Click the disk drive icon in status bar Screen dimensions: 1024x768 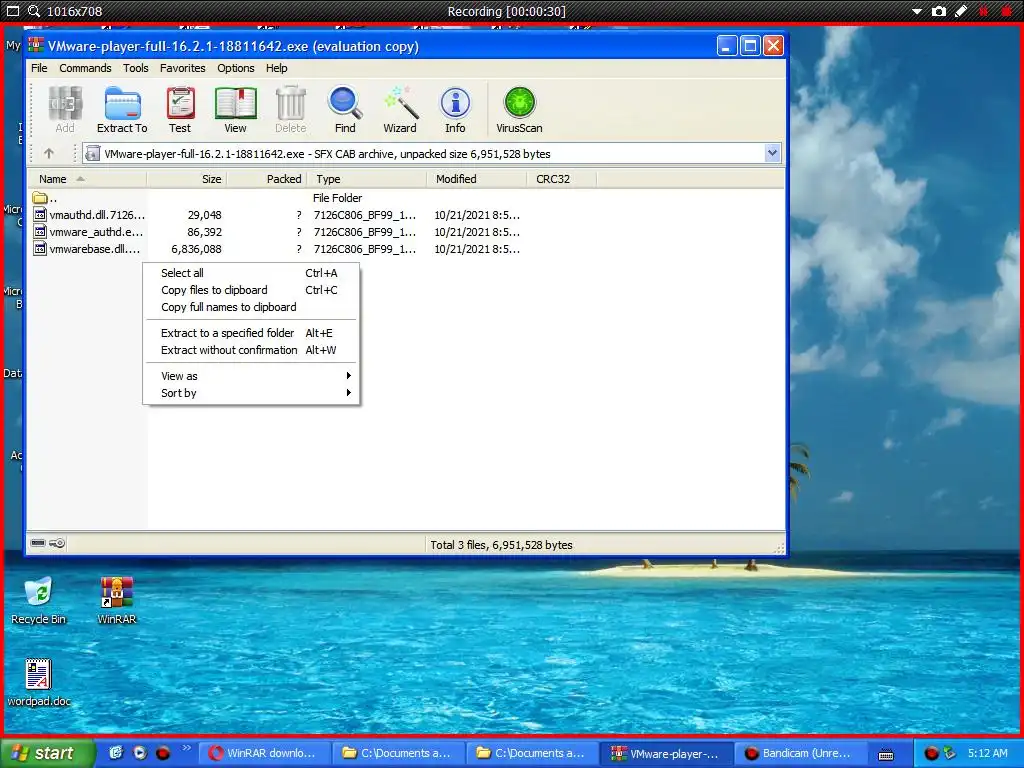pos(38,543)
